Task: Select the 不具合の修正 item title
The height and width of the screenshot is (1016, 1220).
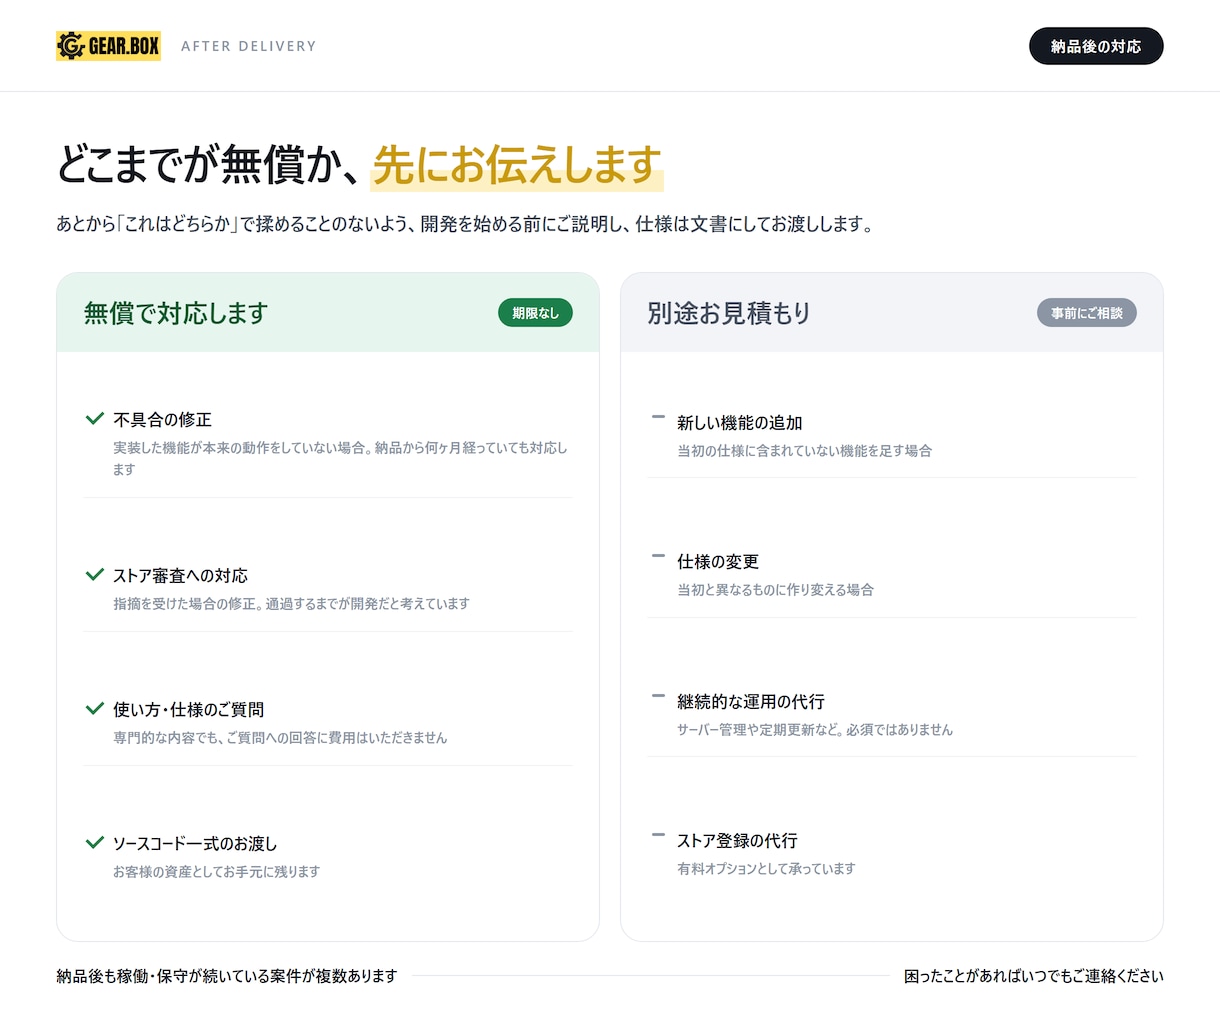Action: [x=162, y=420]
